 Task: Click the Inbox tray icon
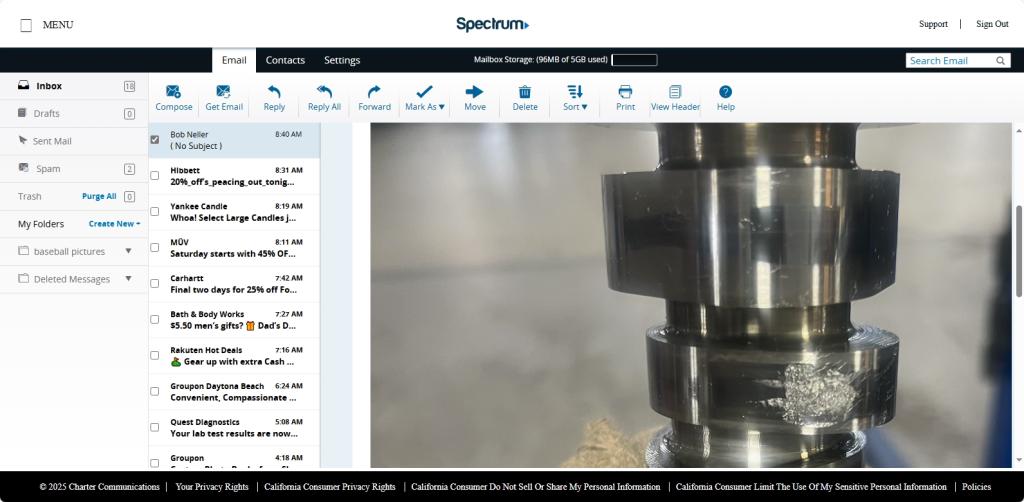coord(24,85)
